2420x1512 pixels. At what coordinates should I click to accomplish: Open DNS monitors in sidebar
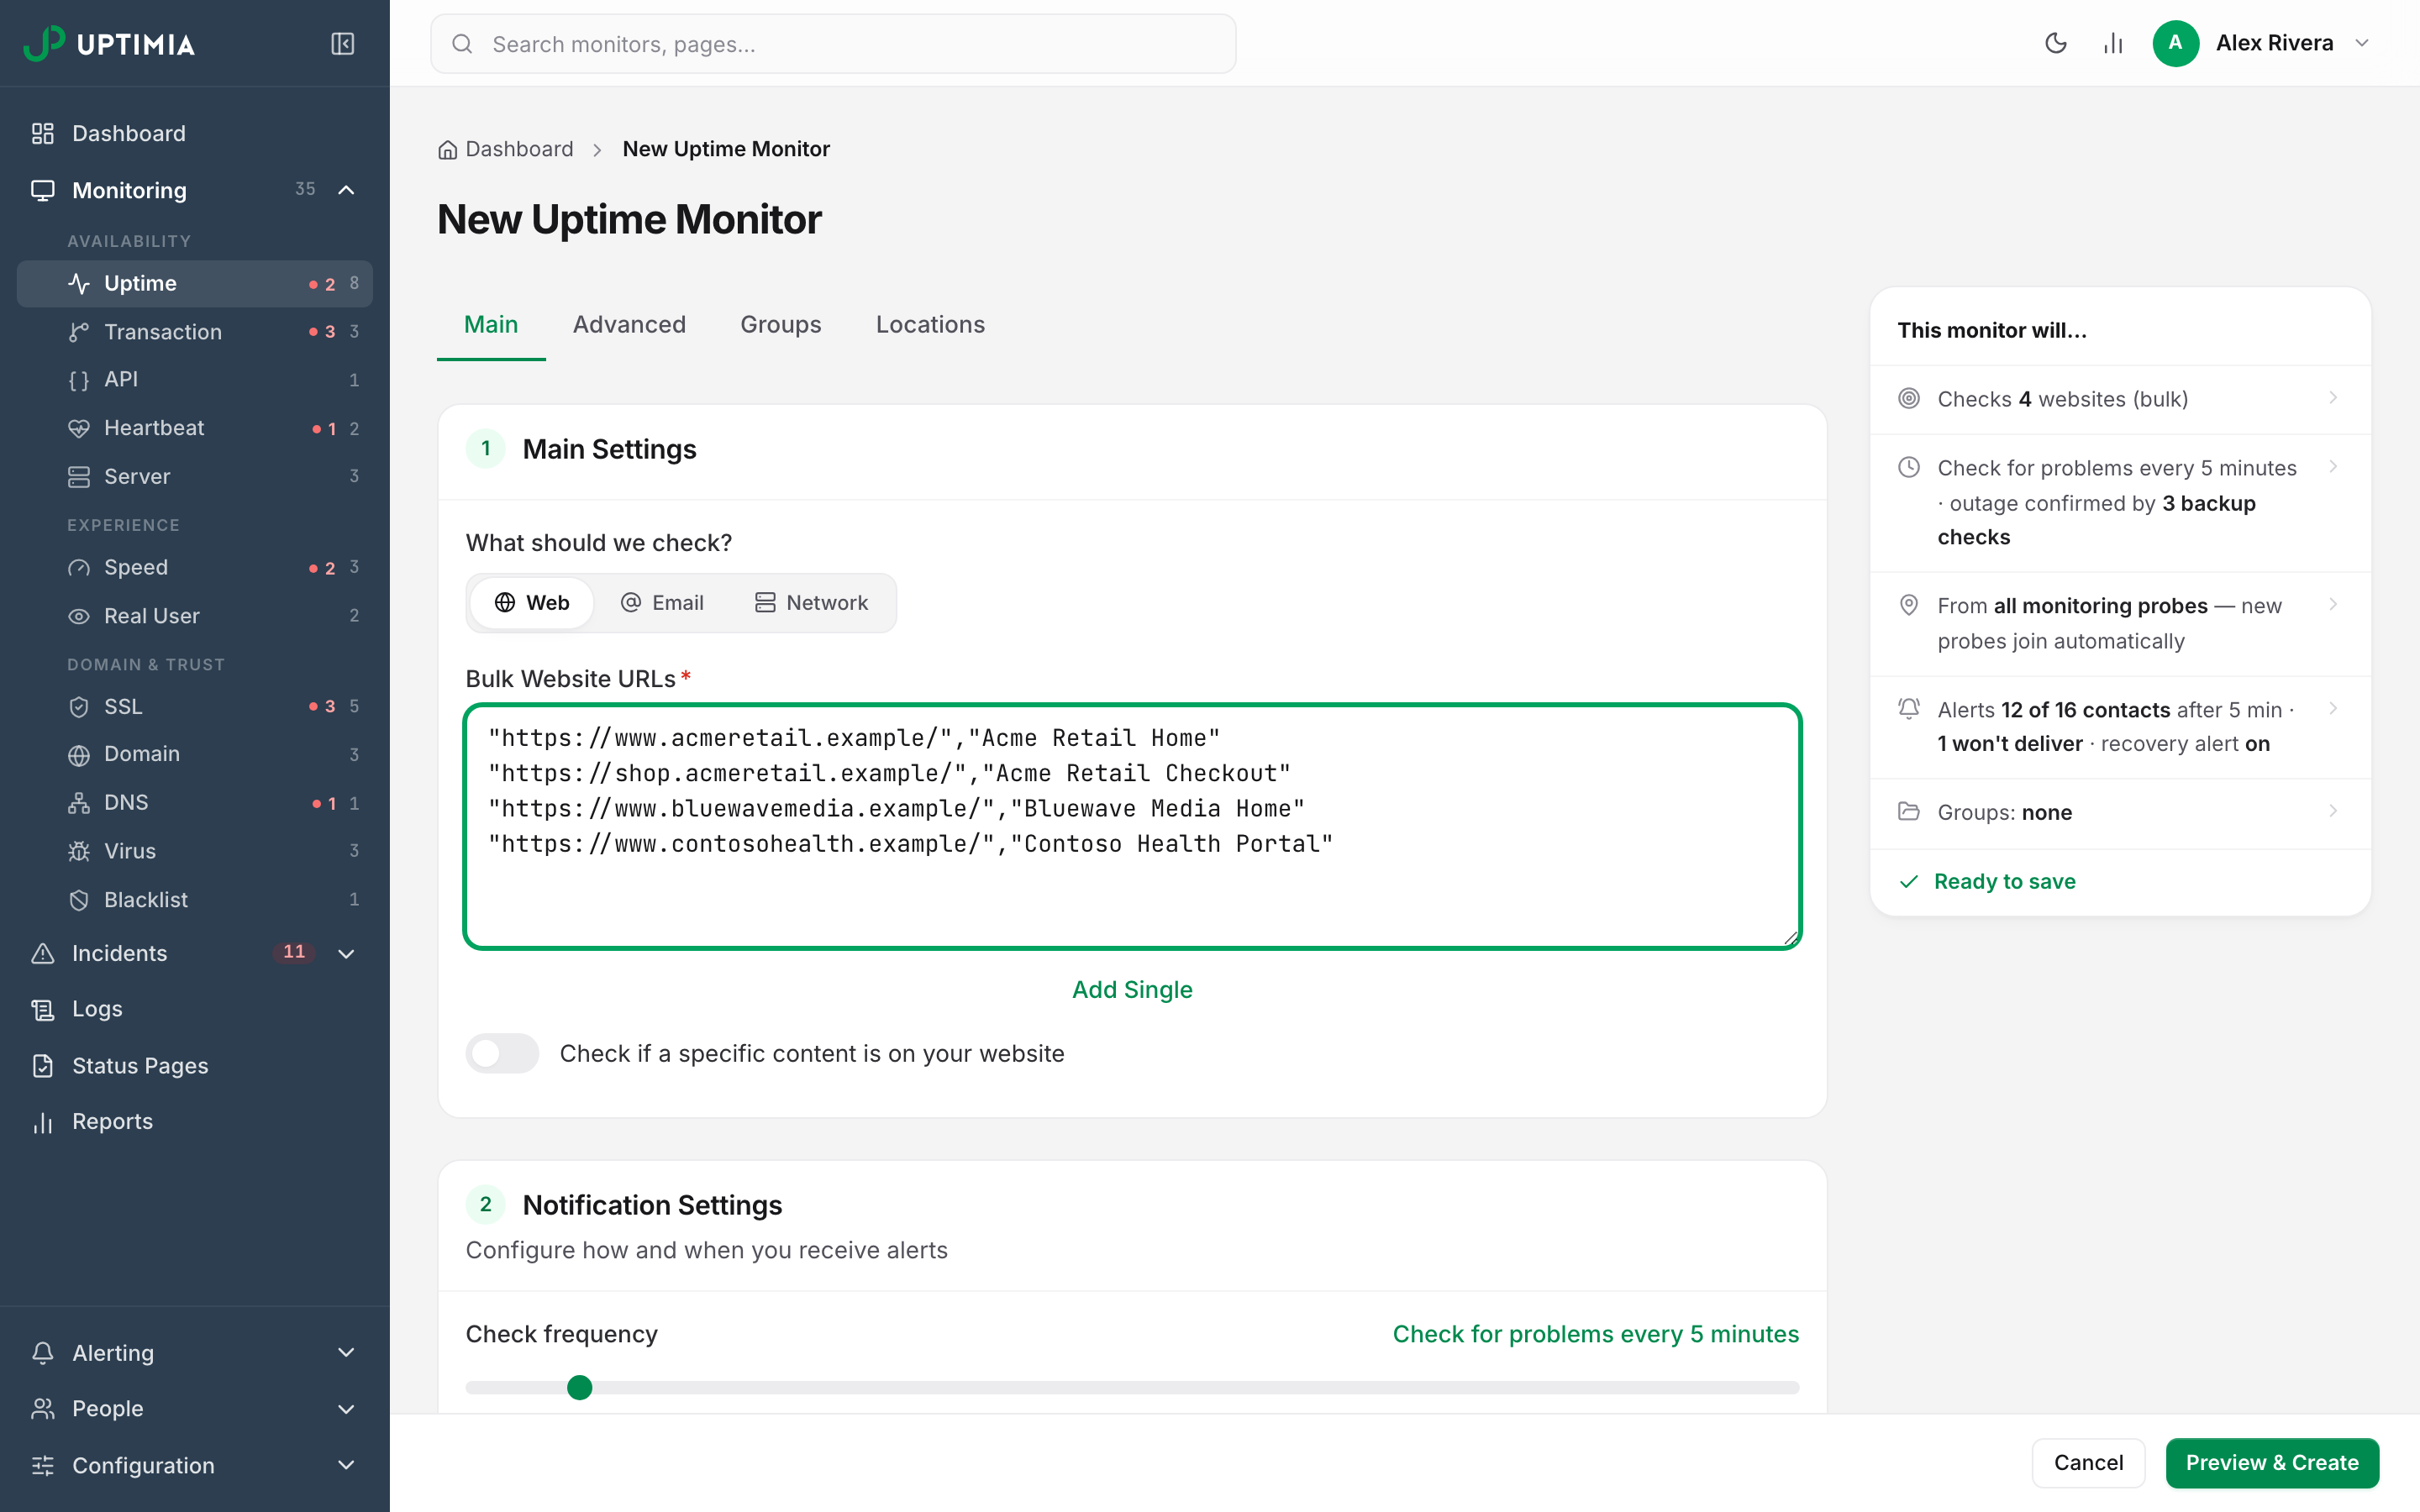pos(195,802)
